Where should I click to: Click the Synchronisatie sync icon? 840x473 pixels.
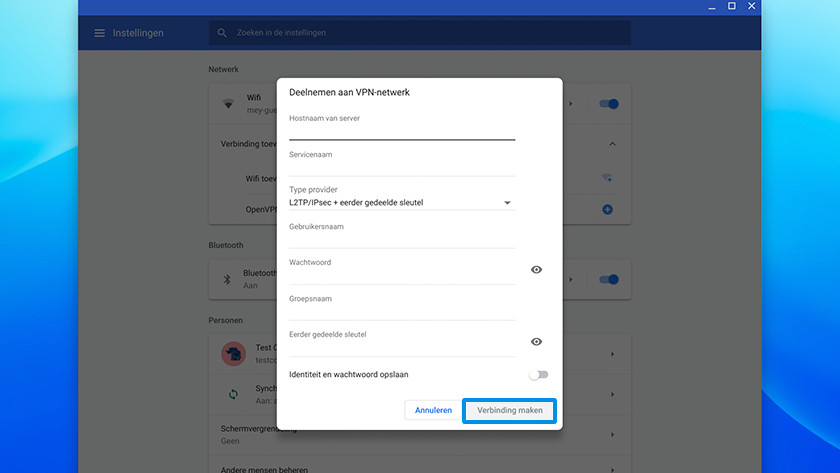(233, 394)
